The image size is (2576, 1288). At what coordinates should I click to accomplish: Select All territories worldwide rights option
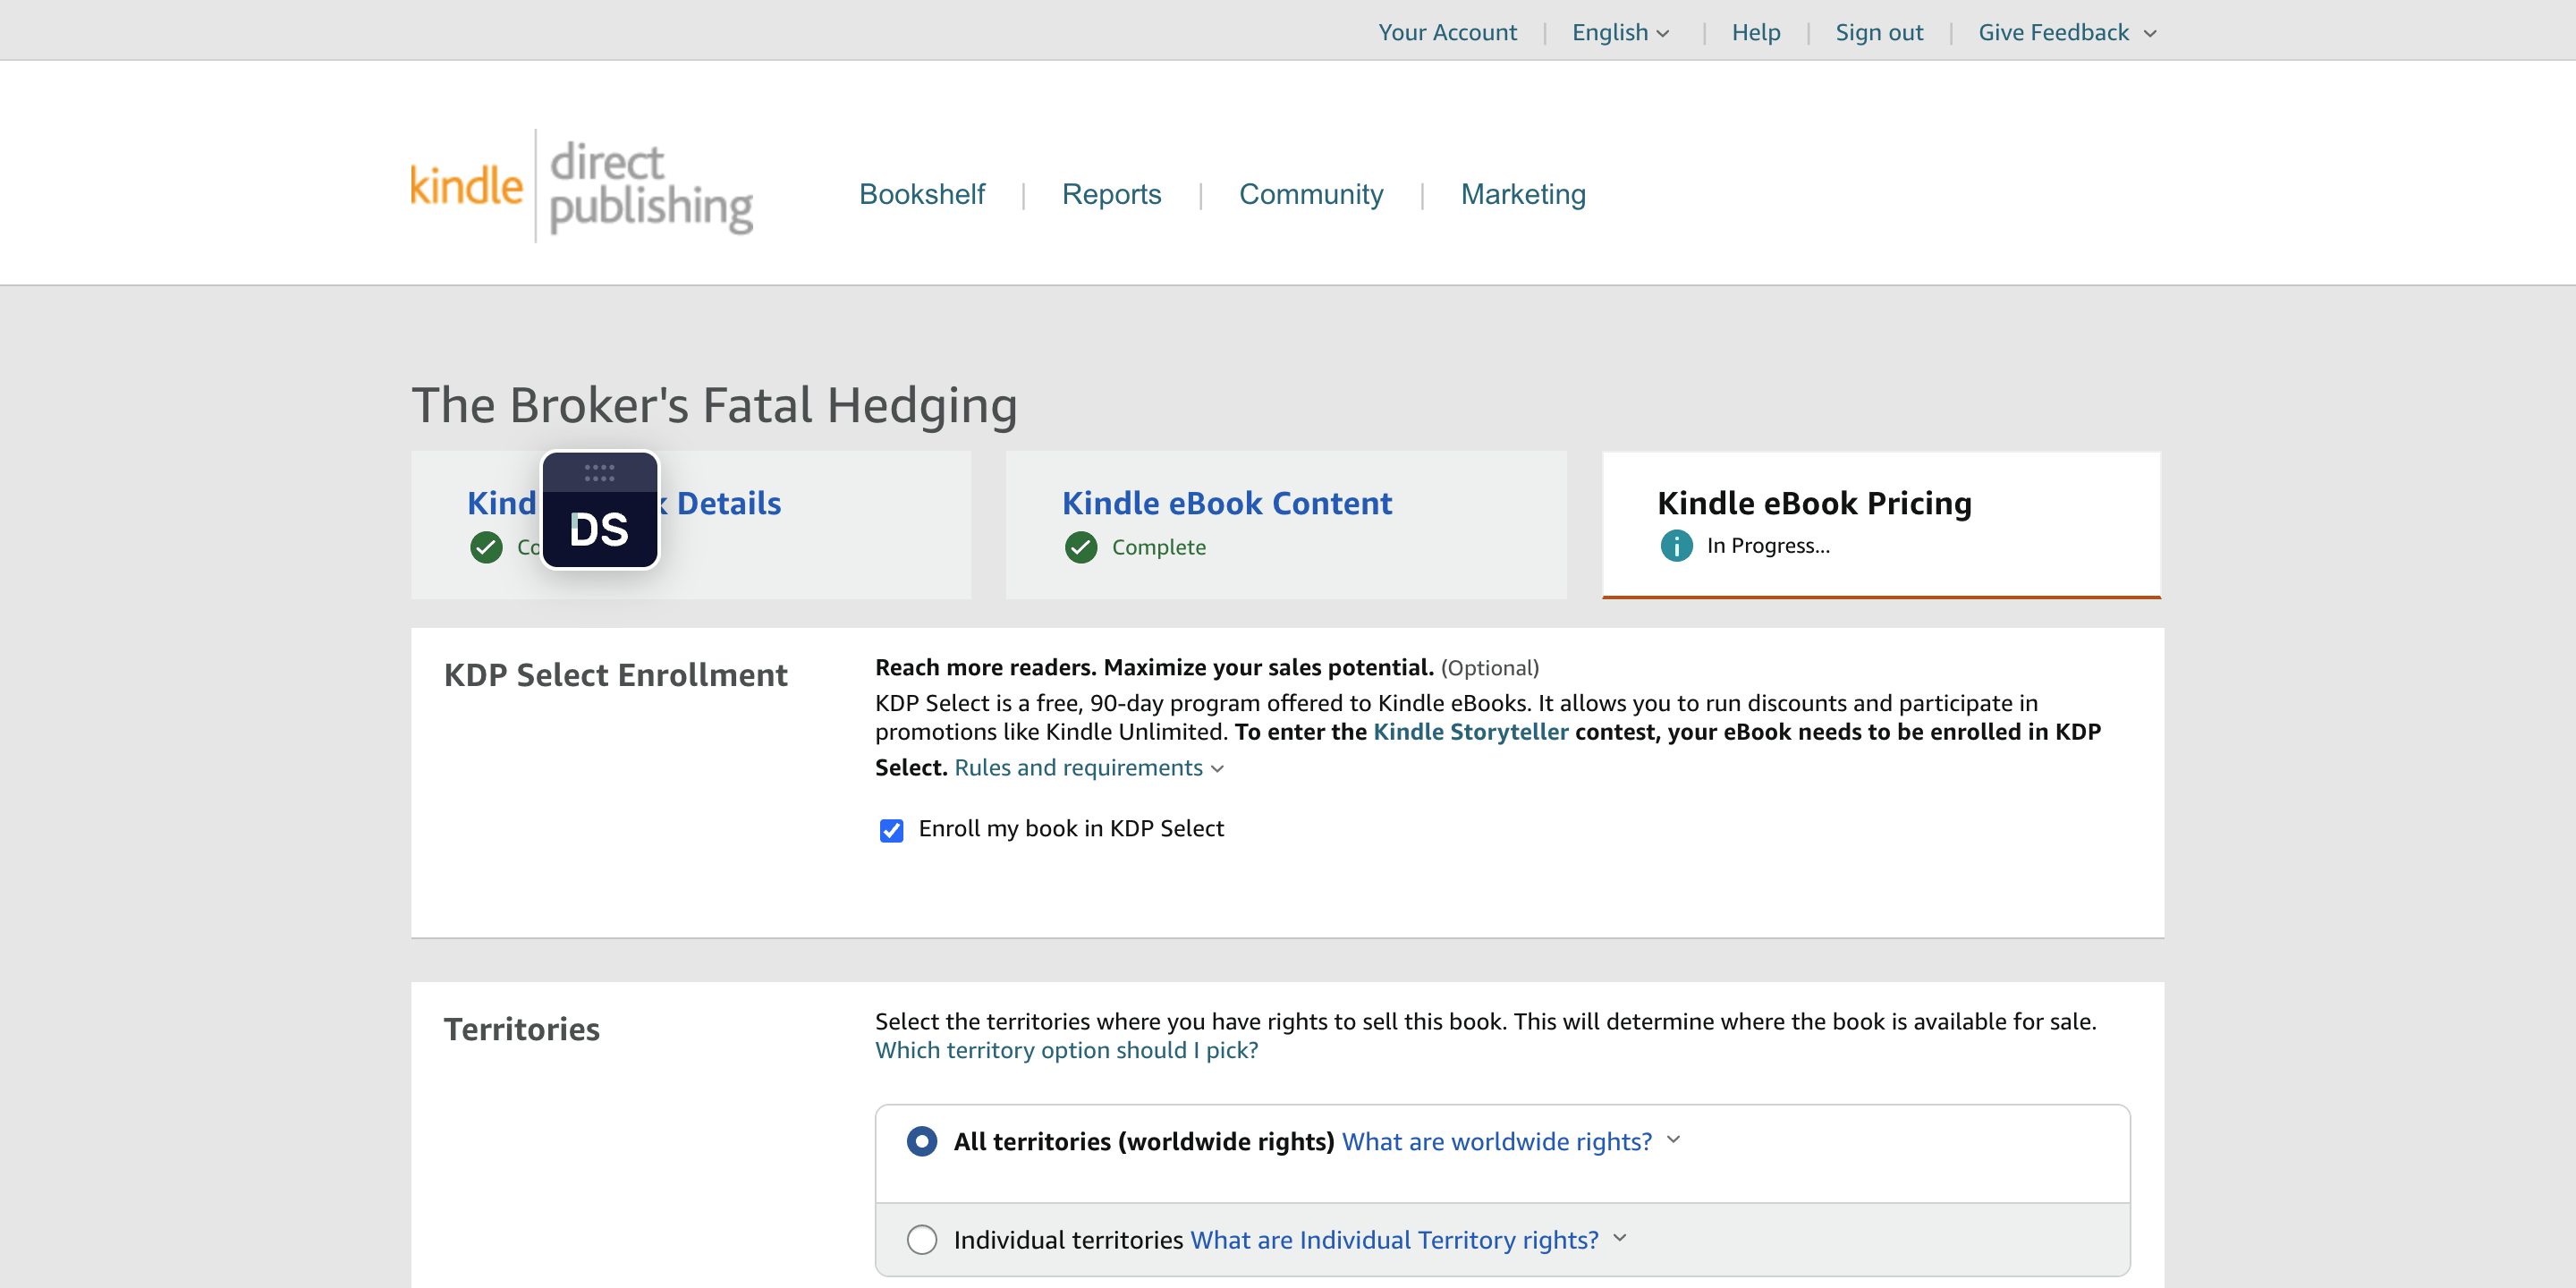[x=922, y=1141]
